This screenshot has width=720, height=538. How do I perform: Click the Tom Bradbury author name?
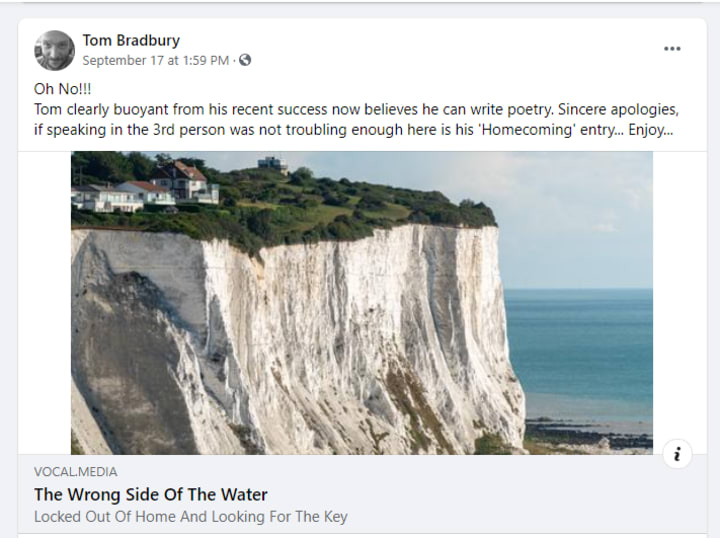click(x=131, y=41)
